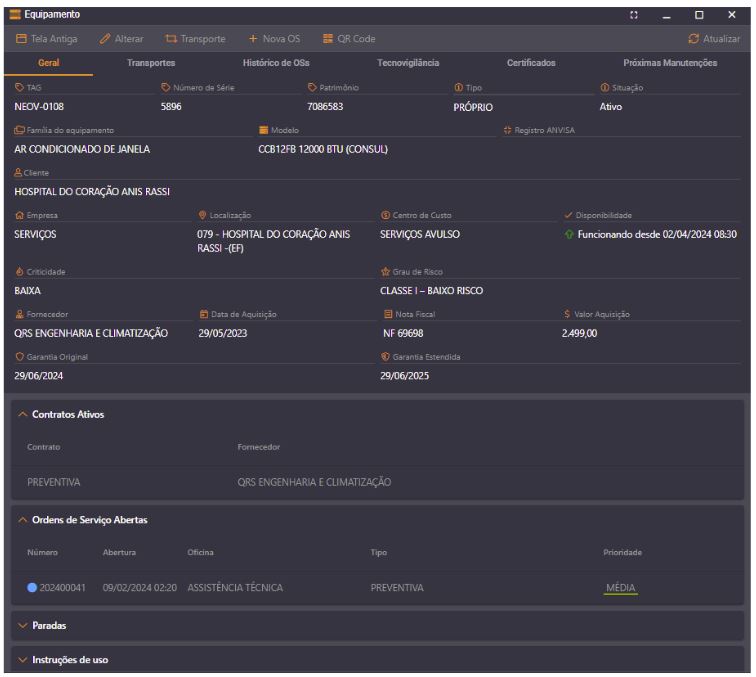Expand the Instruções de uso section
756x677 pixels.
(24, 660)
